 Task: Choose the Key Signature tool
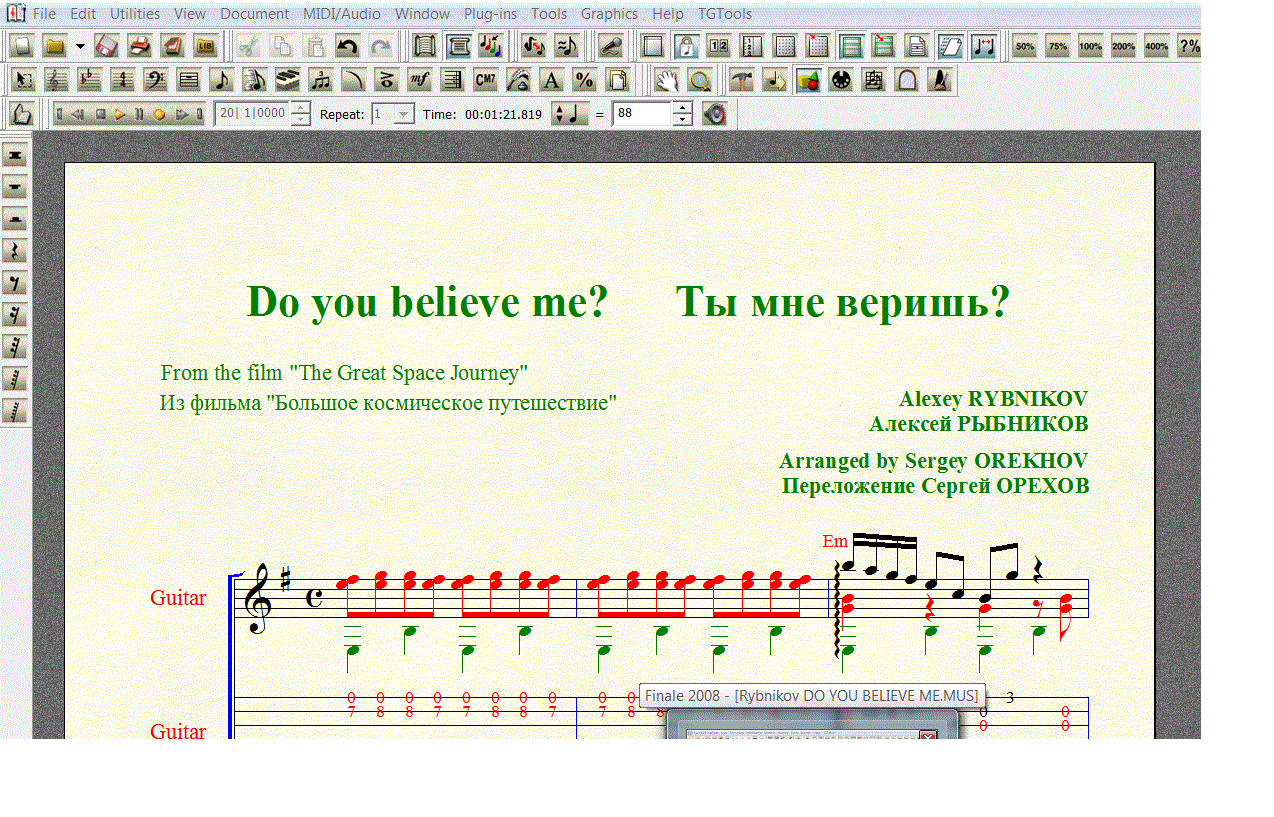click(x=90, y=80)
